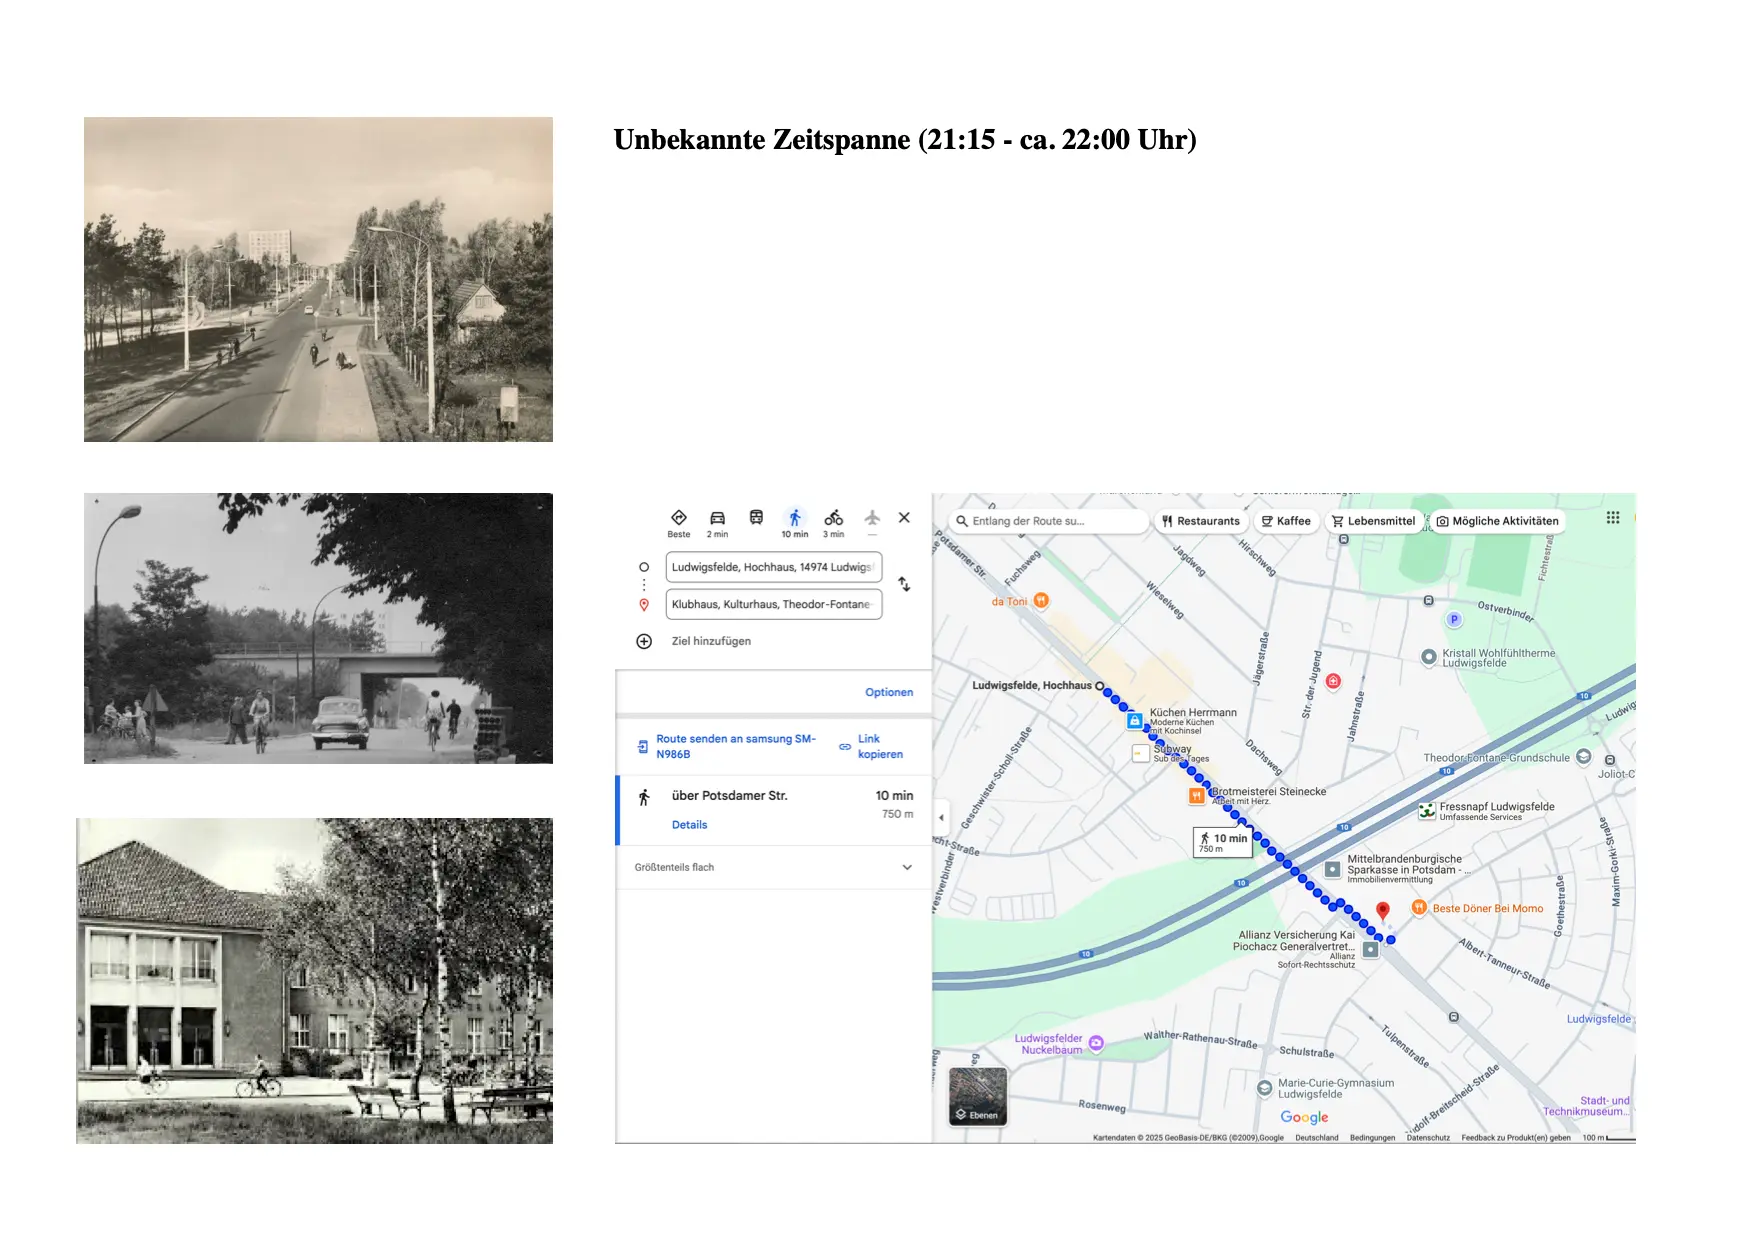Filter map by 'Lebensmittel' chip

tap(1373, 521)
